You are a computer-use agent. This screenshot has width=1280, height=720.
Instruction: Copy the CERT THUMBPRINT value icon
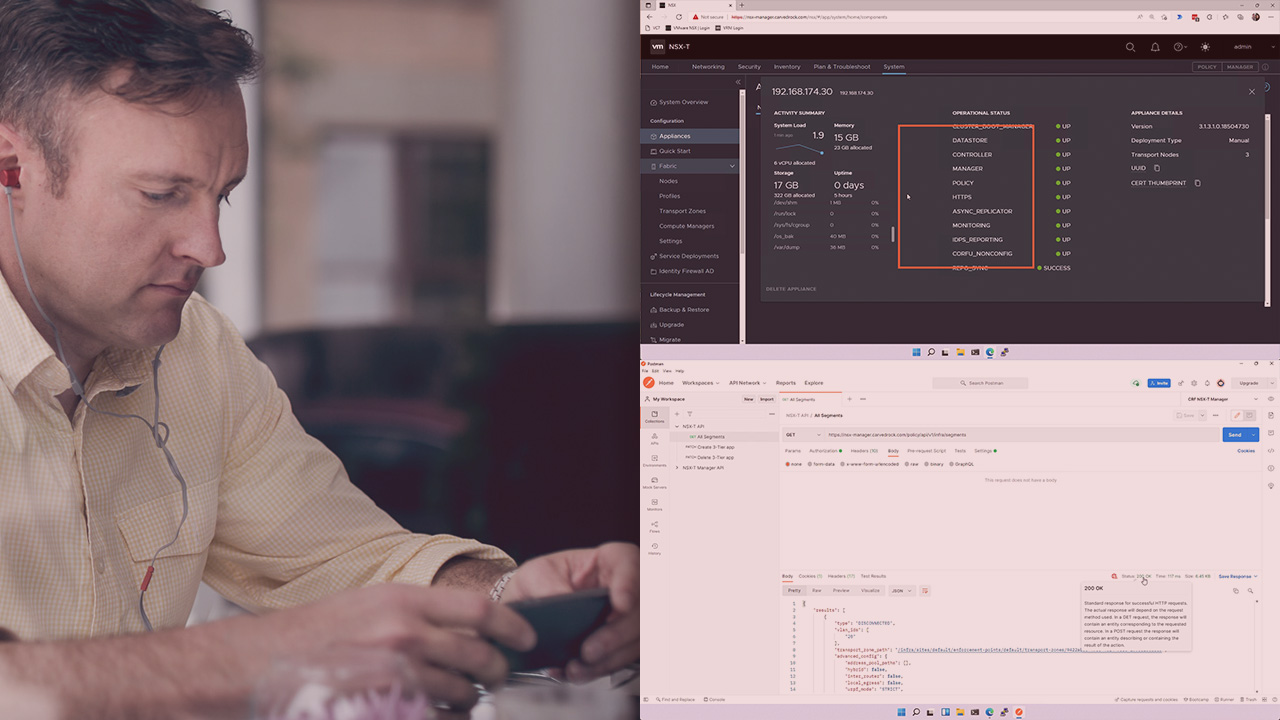[x=1197, y=183]
